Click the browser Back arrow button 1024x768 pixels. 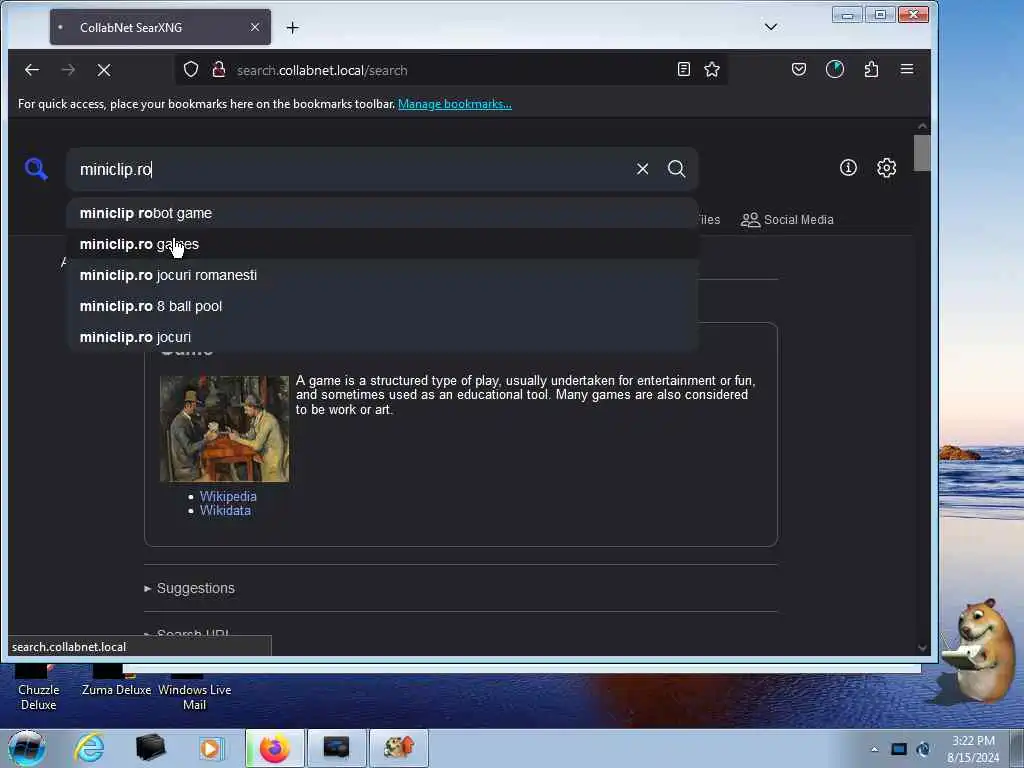pos(32,70)
